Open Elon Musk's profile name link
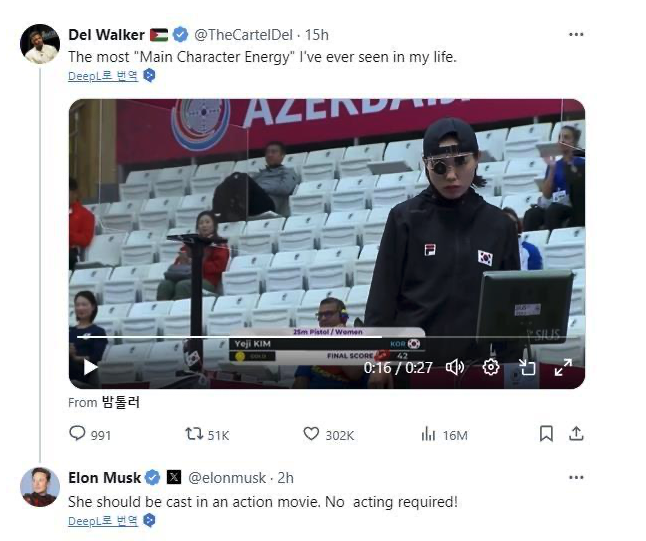Viewport: 646px width, 541px height. (104, 478)
